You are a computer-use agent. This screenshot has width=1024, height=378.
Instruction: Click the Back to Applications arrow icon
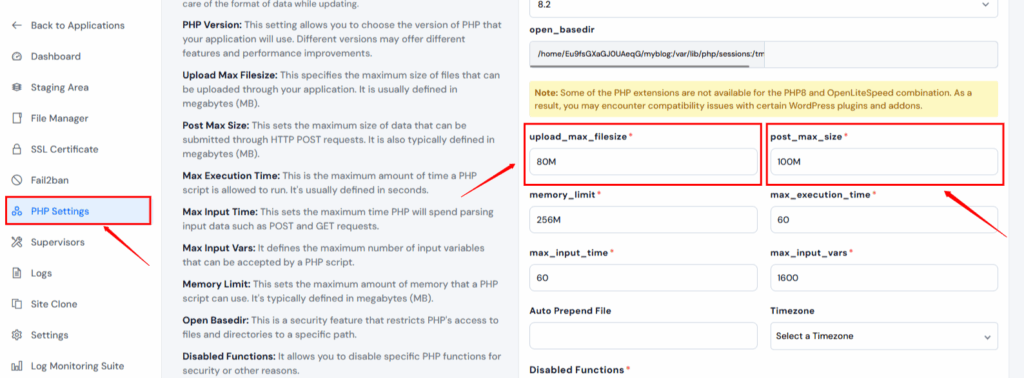click(x=17, y=25)
